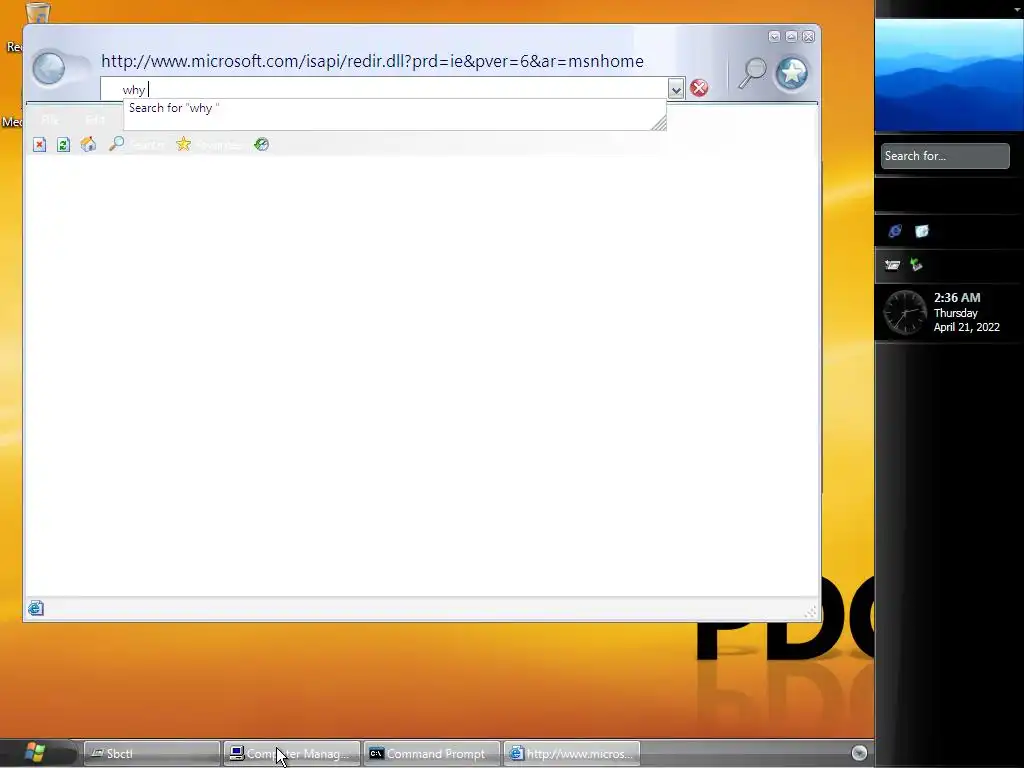
Task: Open the faded Edit menu
Action: coord(95,120)
